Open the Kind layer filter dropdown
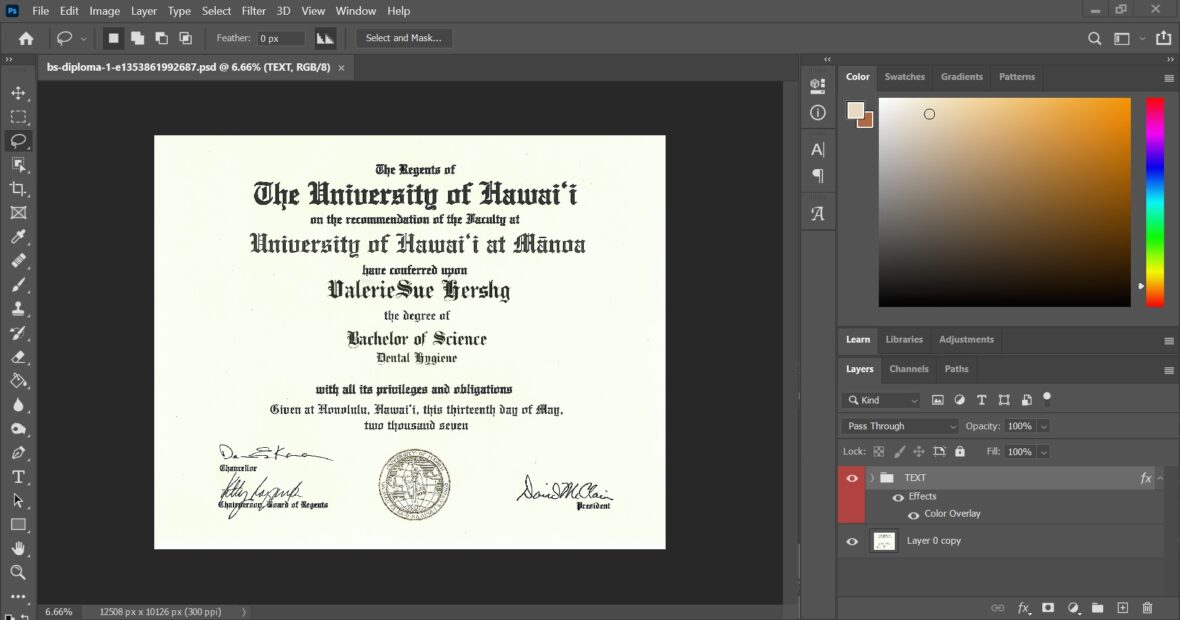1180x620 pixels. [x=882, y=400]
